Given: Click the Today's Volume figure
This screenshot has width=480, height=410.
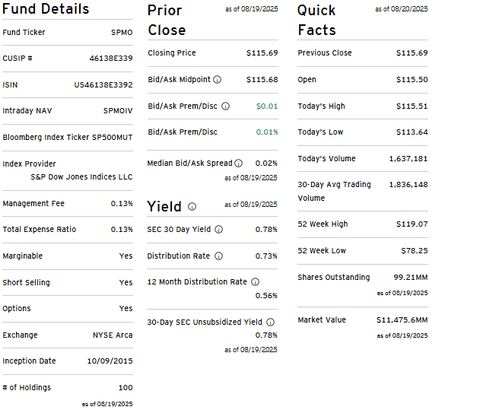Looking at the screenshot, I should tap(408, 159).
